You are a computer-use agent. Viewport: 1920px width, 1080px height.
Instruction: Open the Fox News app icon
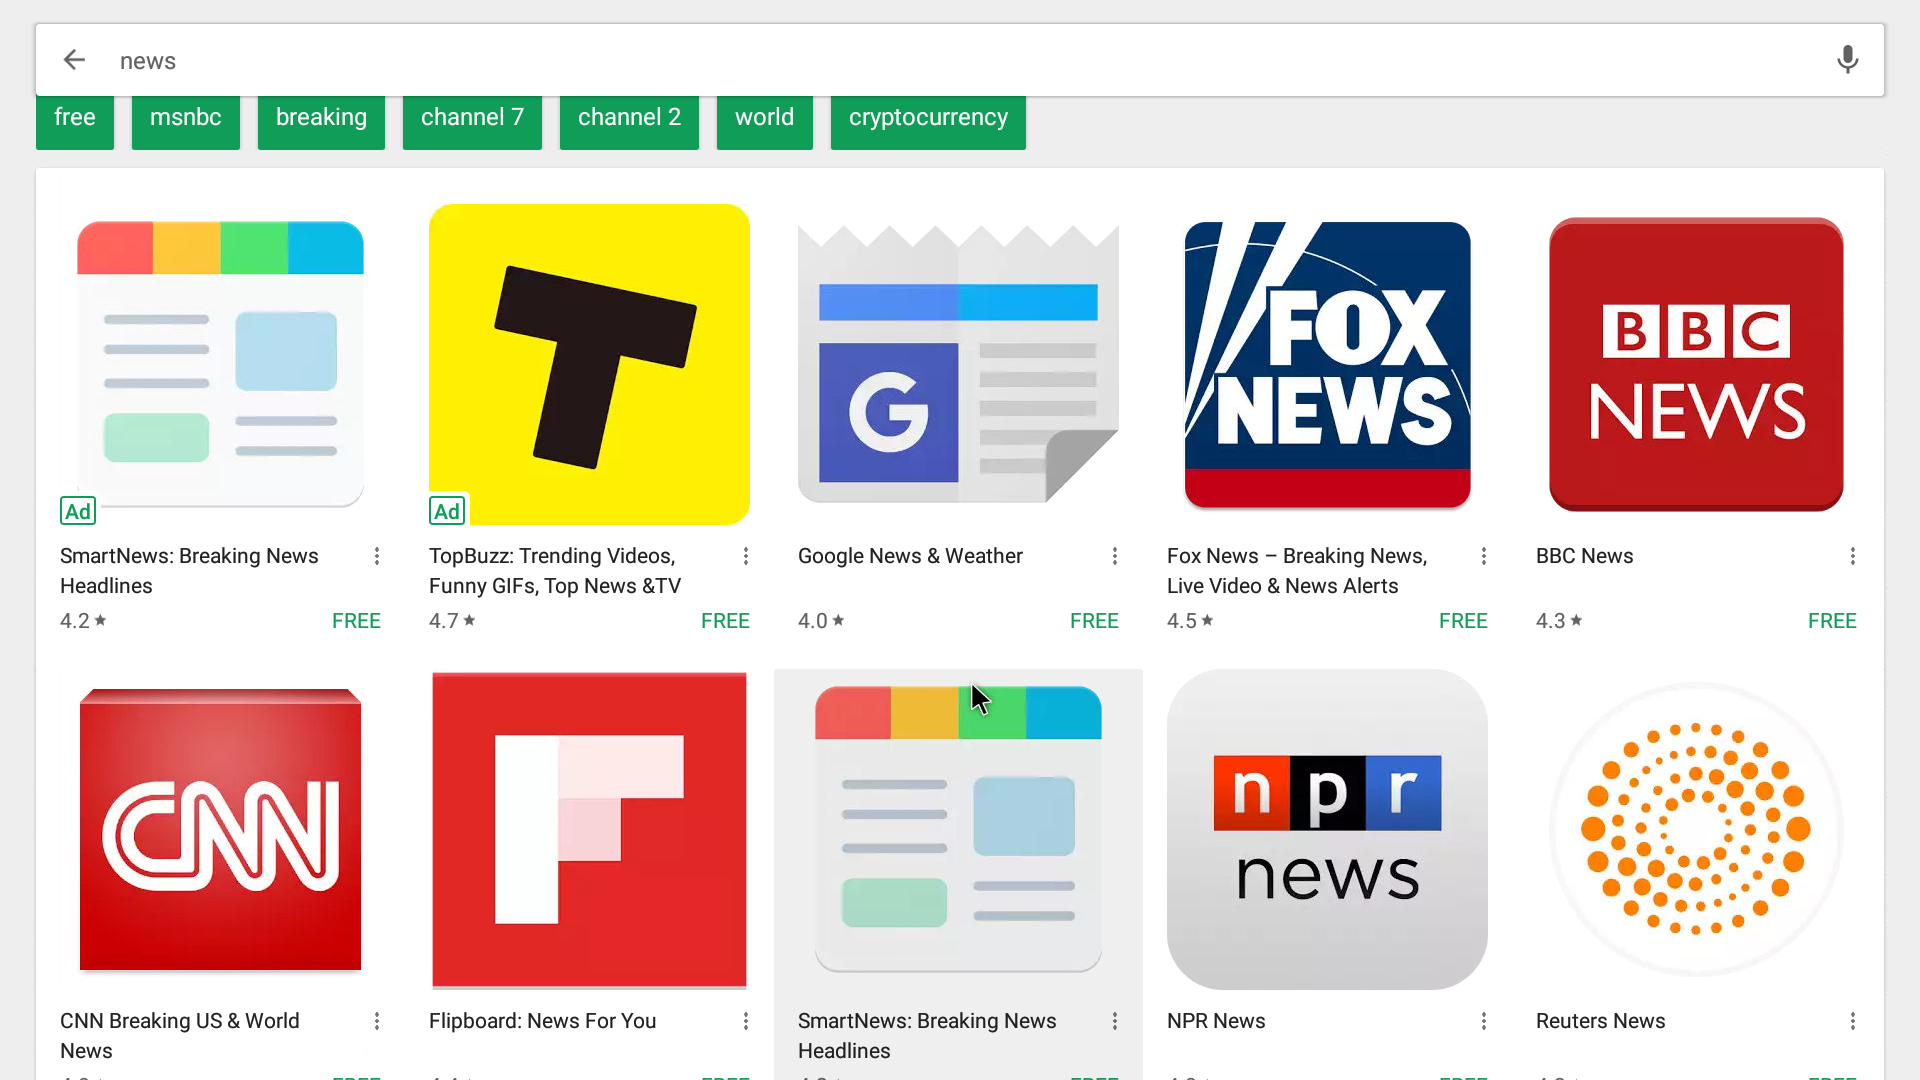pyautogui.click(x=1327, y=364)
